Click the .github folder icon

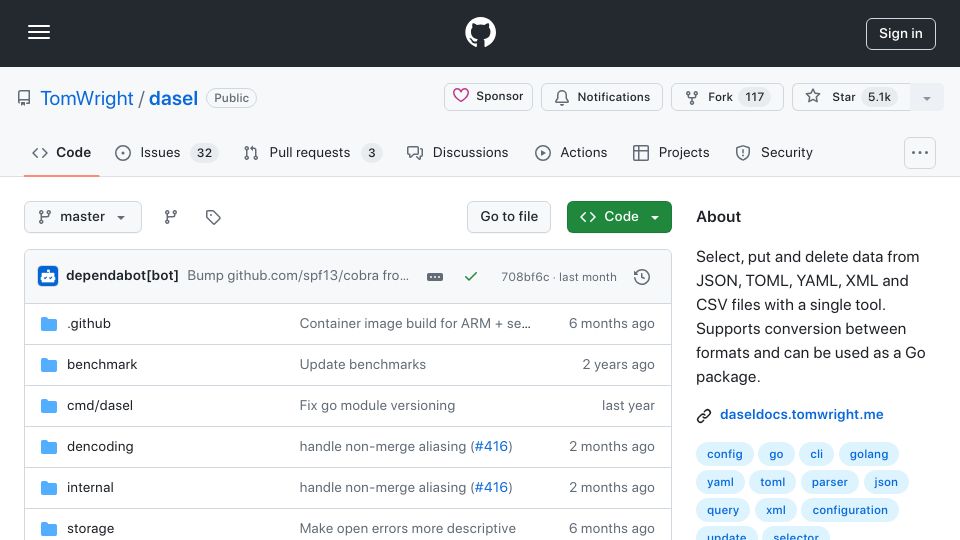[x=49, y=324]
